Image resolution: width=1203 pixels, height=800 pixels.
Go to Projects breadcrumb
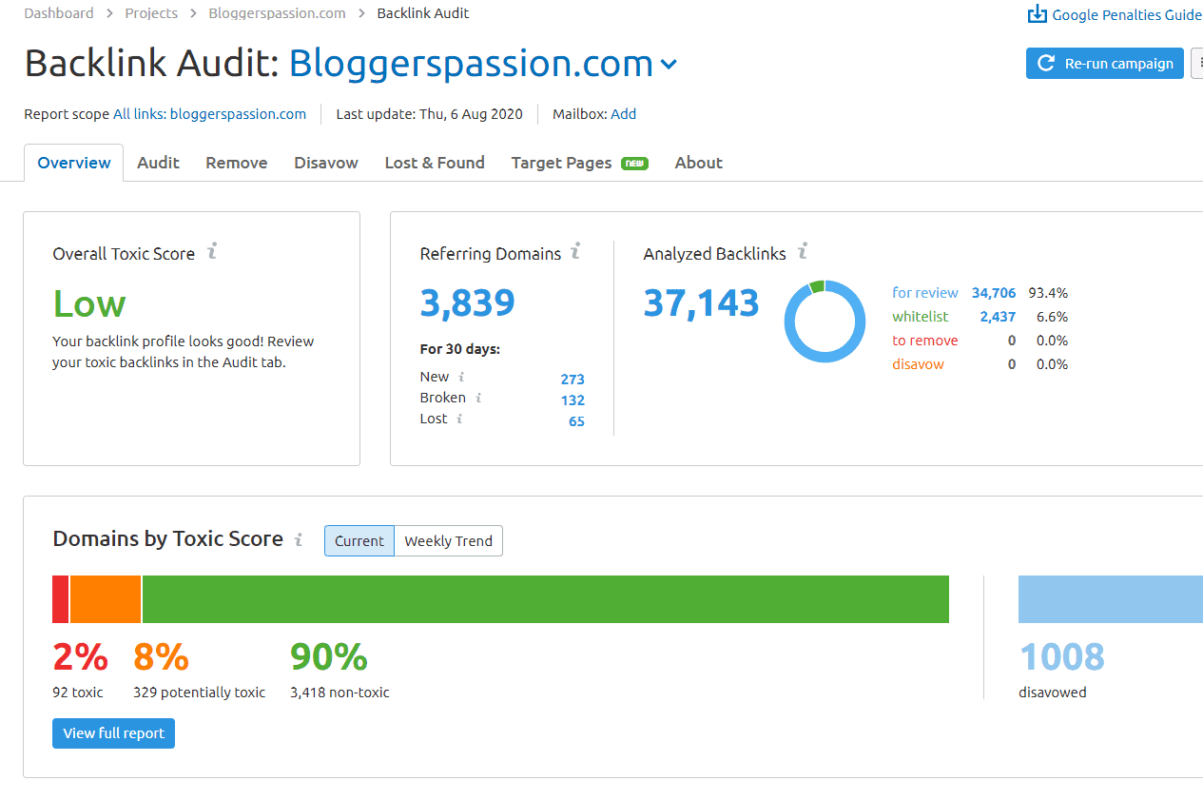tap(151, 13)
